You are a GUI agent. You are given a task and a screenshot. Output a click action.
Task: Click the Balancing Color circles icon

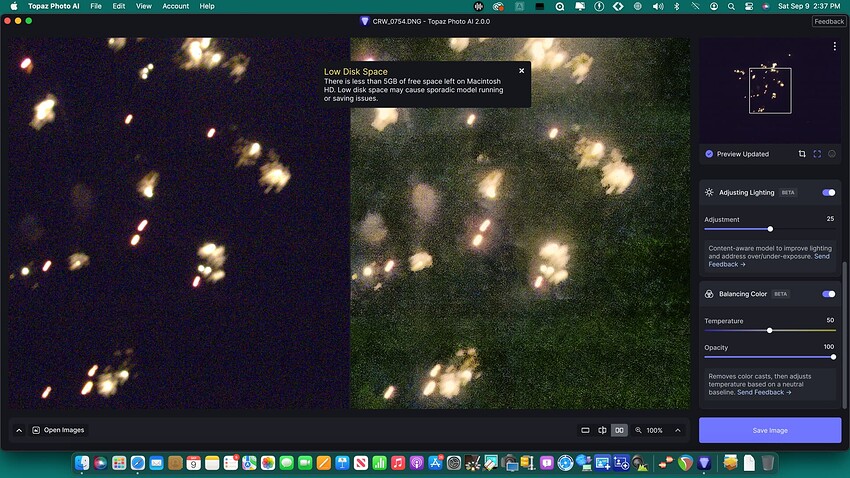pos(709,294)
